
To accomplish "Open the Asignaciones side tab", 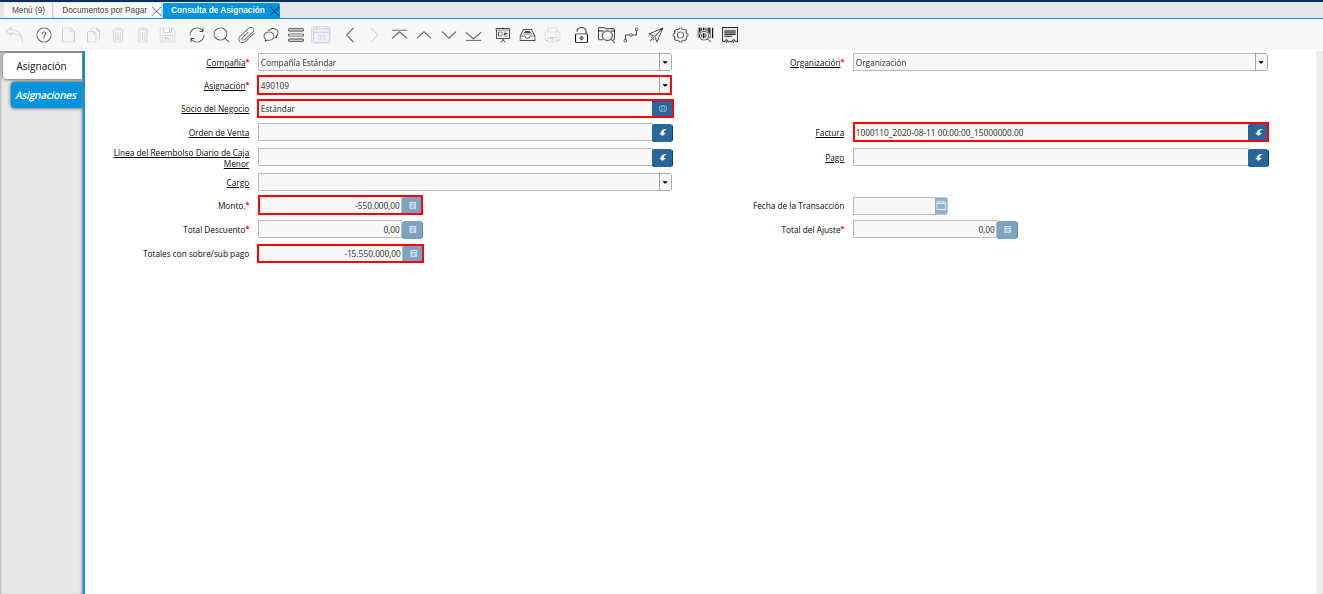I will click(x=46, y=95).
